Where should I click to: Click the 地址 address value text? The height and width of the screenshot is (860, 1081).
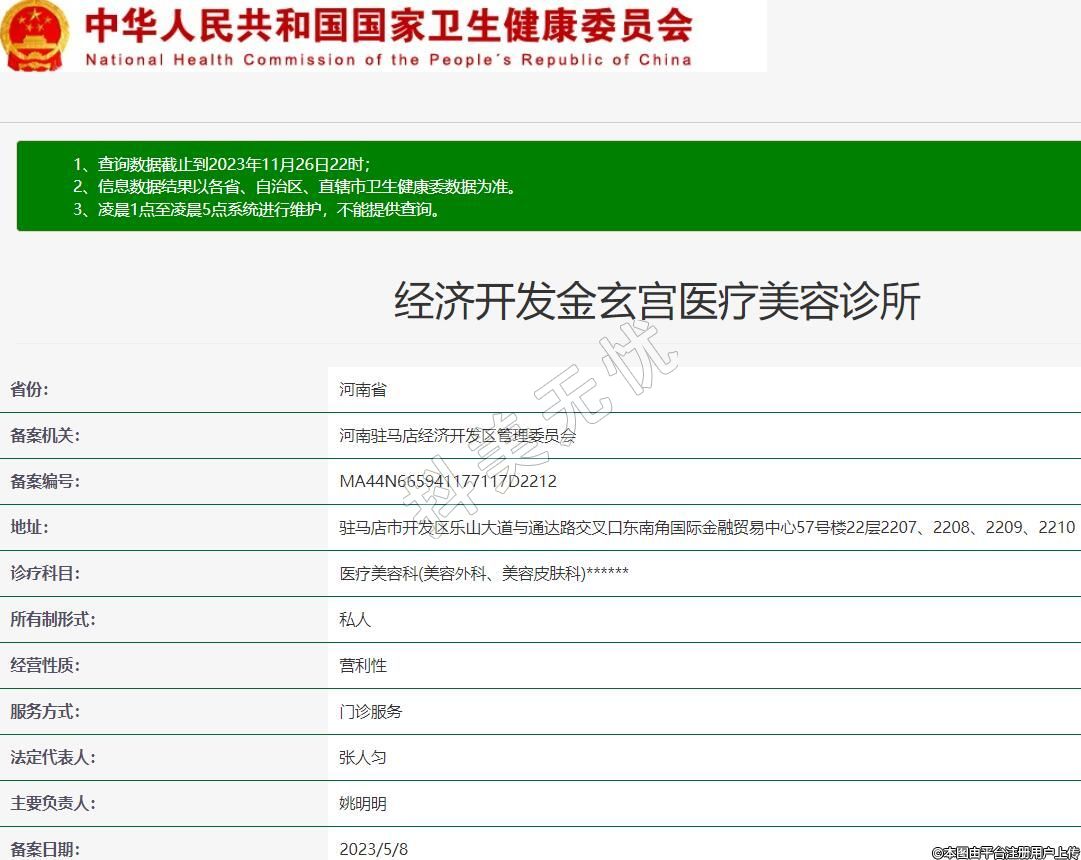pyautogui.click(x=707, y=527)
